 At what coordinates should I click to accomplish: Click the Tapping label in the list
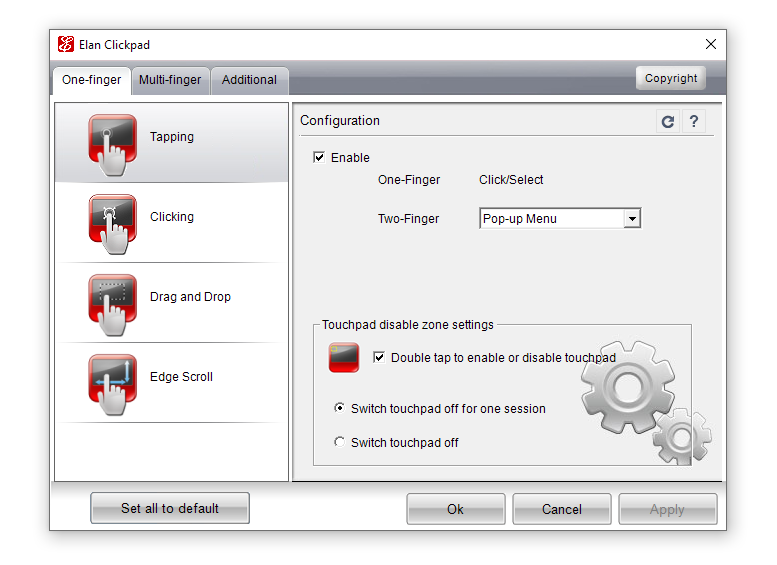tap(172, 137)
